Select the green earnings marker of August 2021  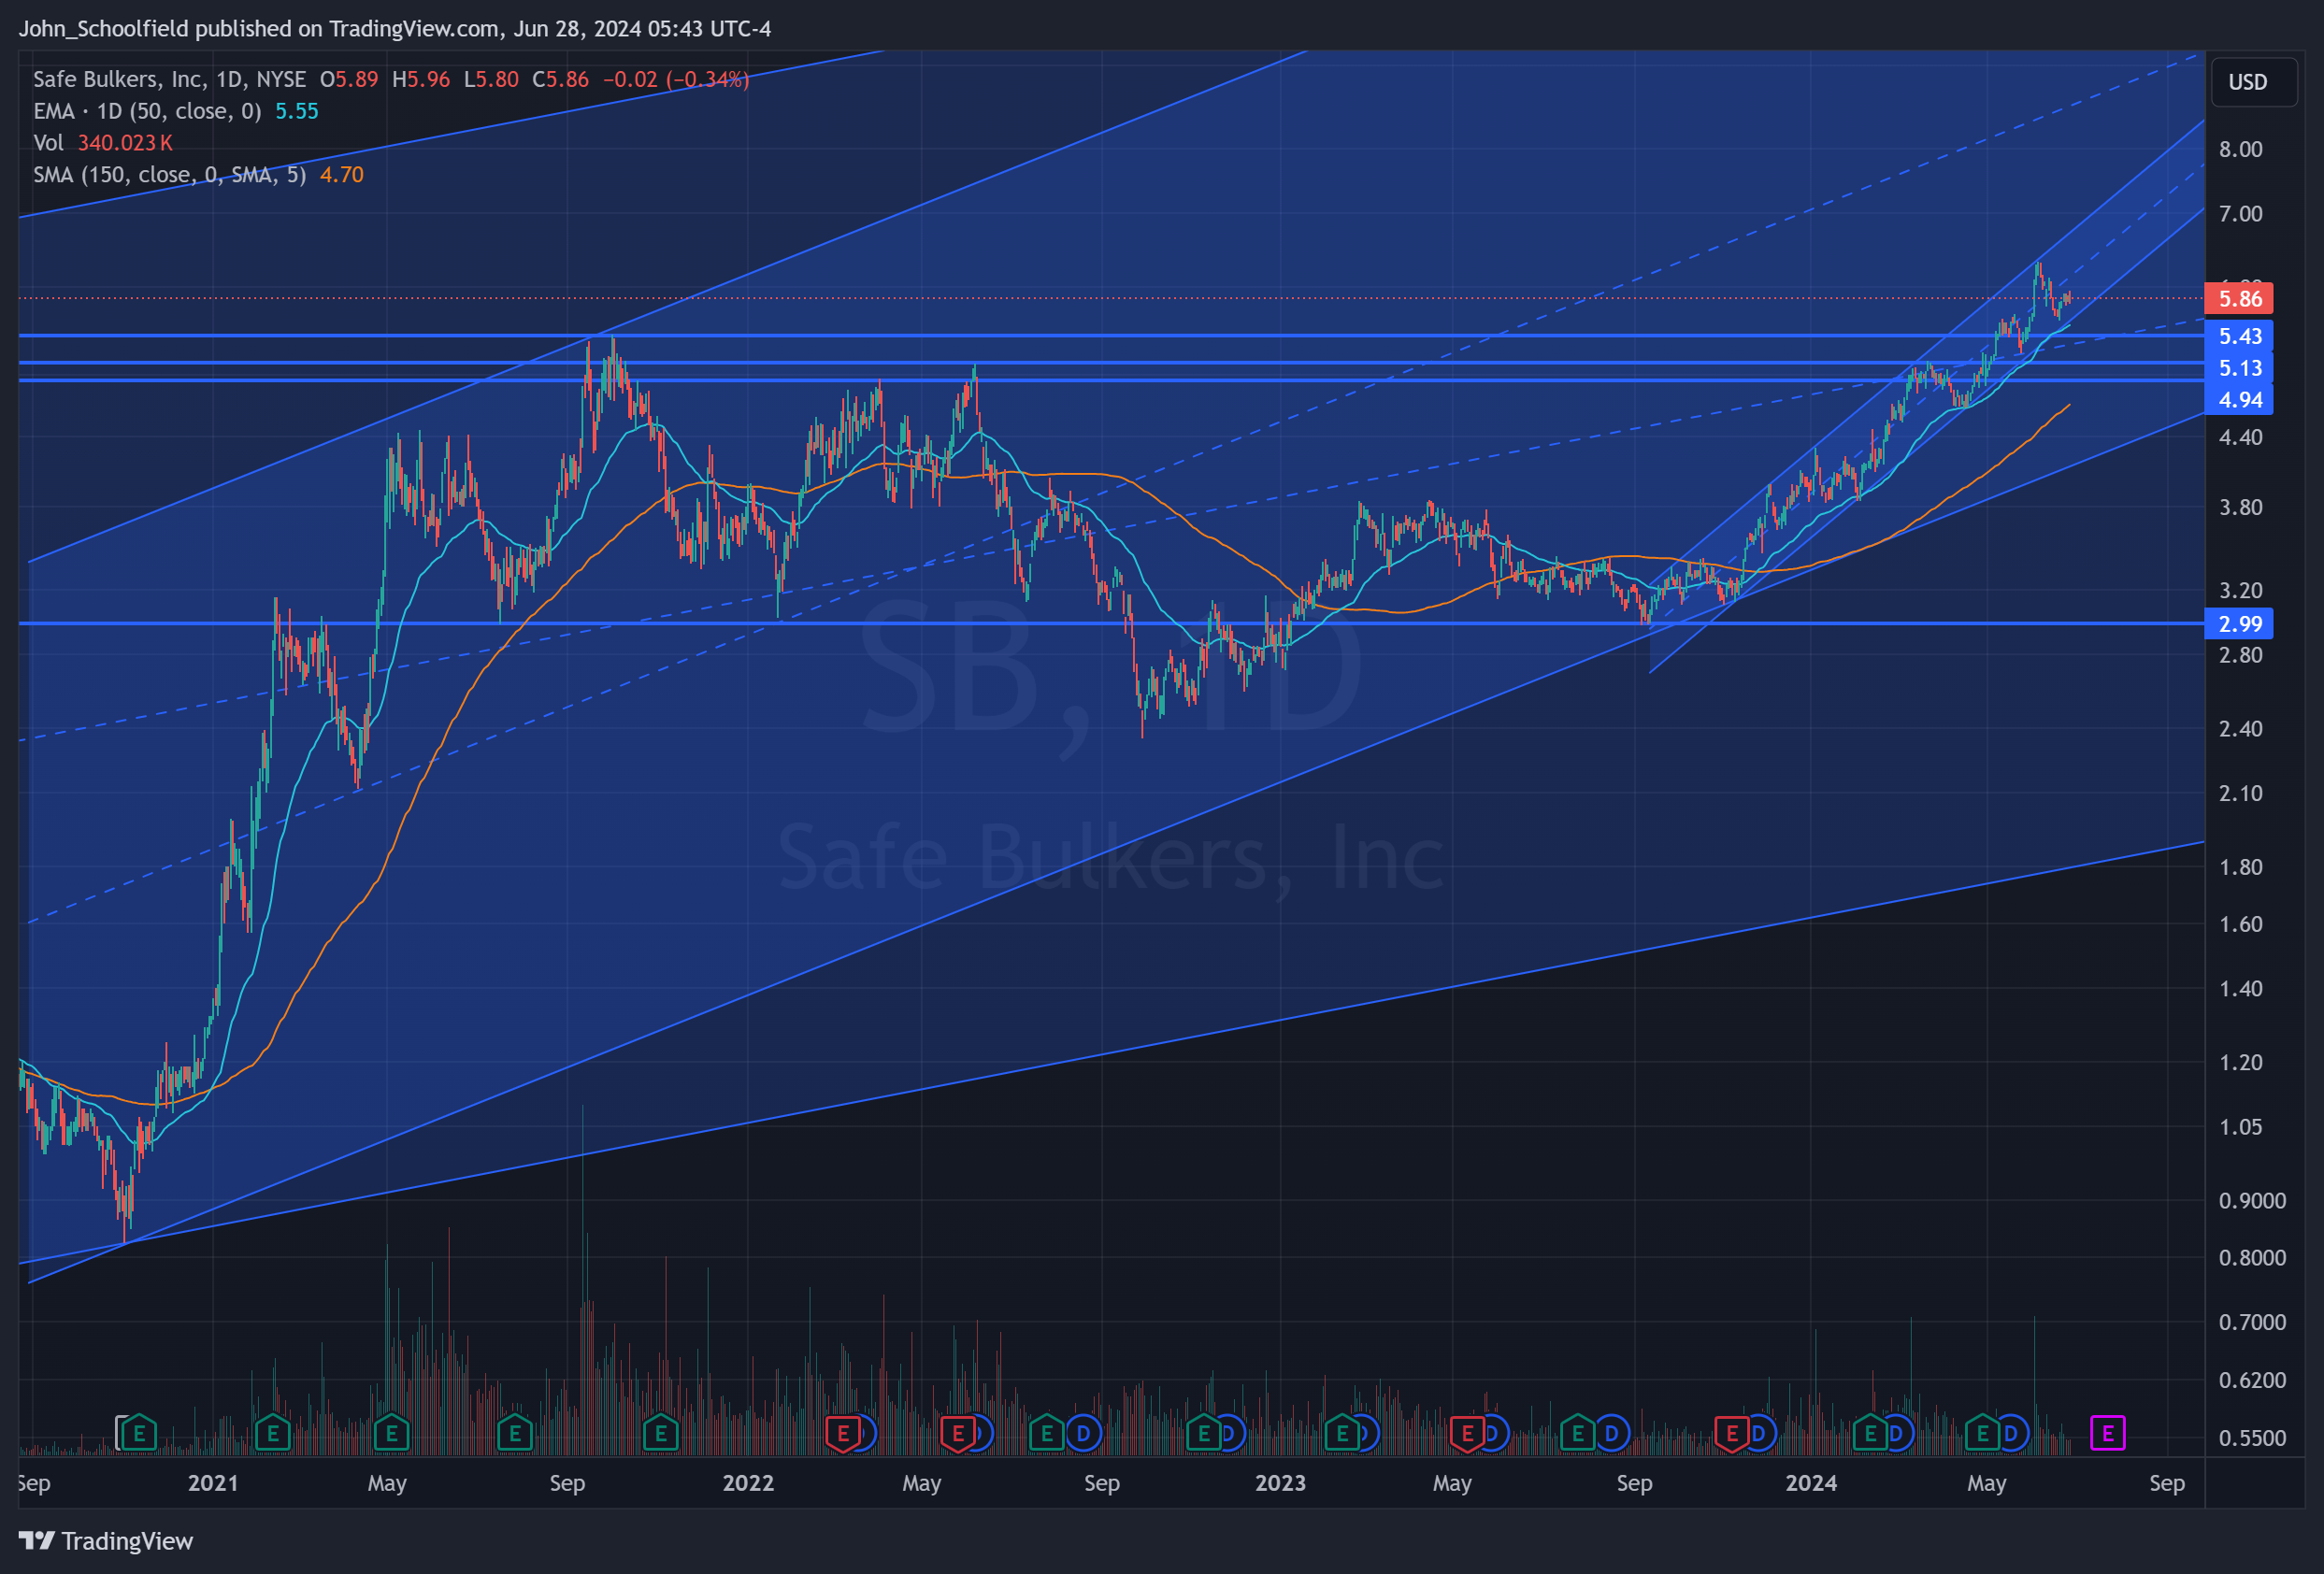[x=515, y=1434]
